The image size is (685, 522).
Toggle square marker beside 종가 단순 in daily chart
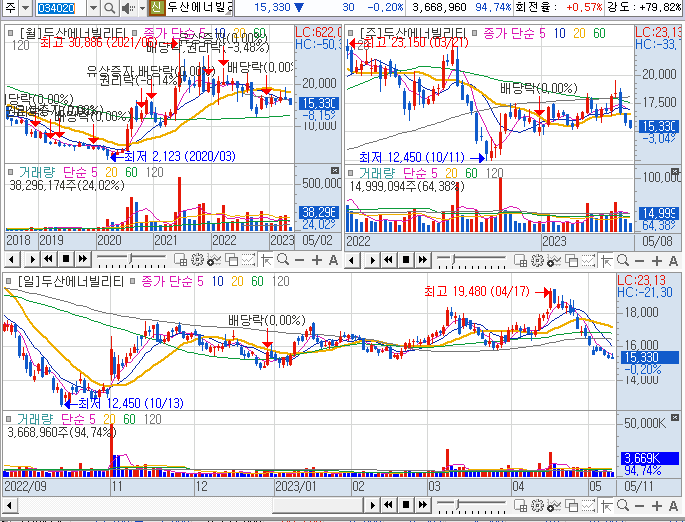[x=132, y=281]
